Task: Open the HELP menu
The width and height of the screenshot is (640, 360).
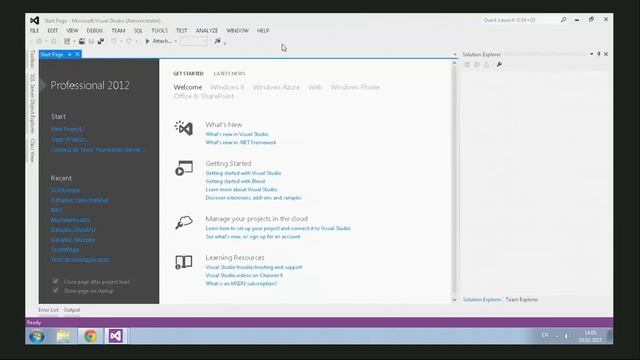Action: coord(263,31)
